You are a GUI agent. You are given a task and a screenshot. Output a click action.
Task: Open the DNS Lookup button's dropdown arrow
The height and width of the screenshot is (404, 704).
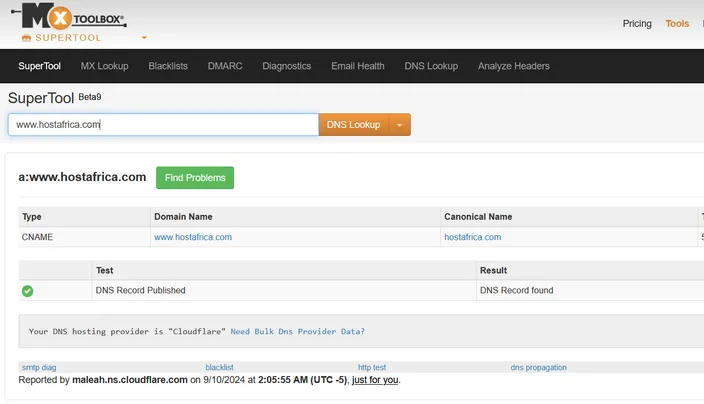(400, 125)
